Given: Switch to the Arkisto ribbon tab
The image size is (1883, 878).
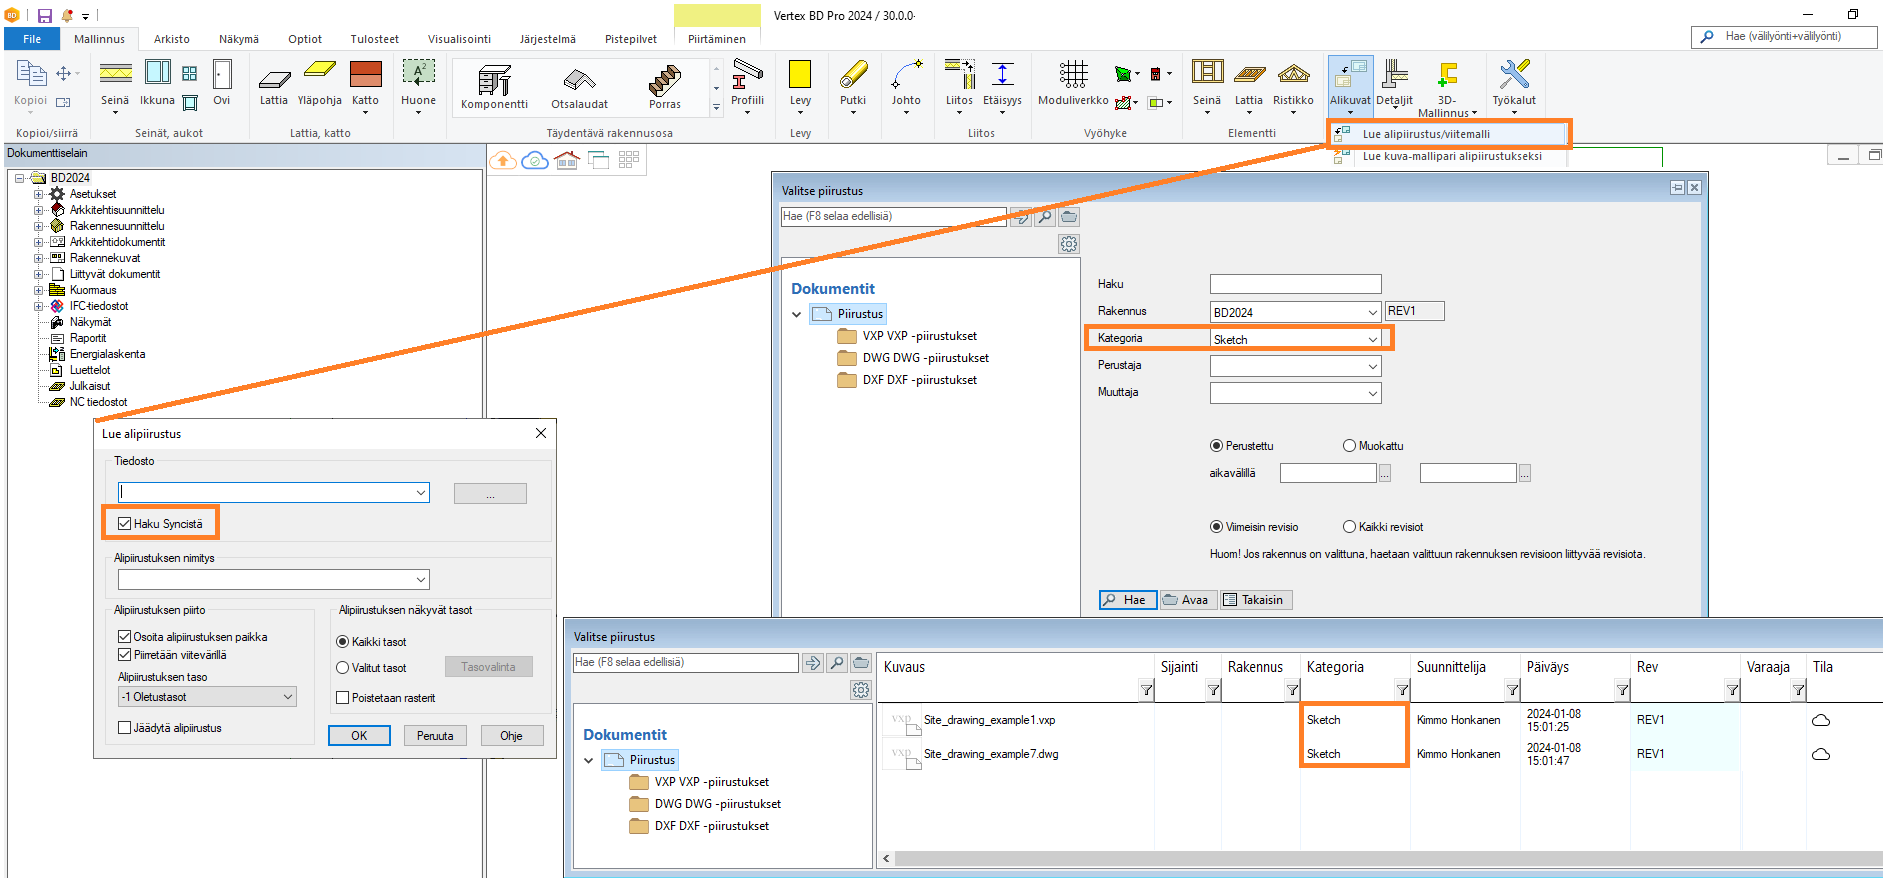Looking at the screenshot, I should 171,39.
